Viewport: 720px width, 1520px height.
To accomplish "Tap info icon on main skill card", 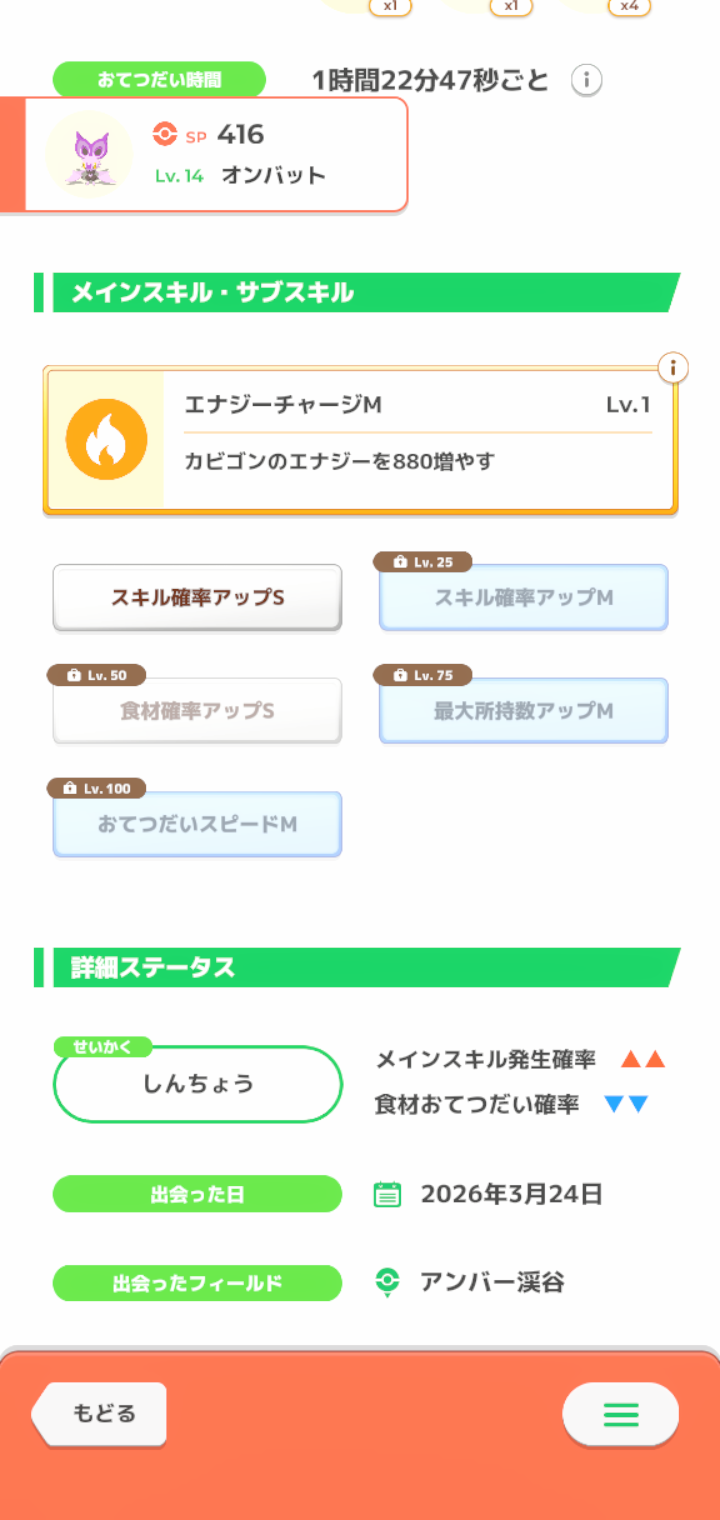I will [673, 368].
